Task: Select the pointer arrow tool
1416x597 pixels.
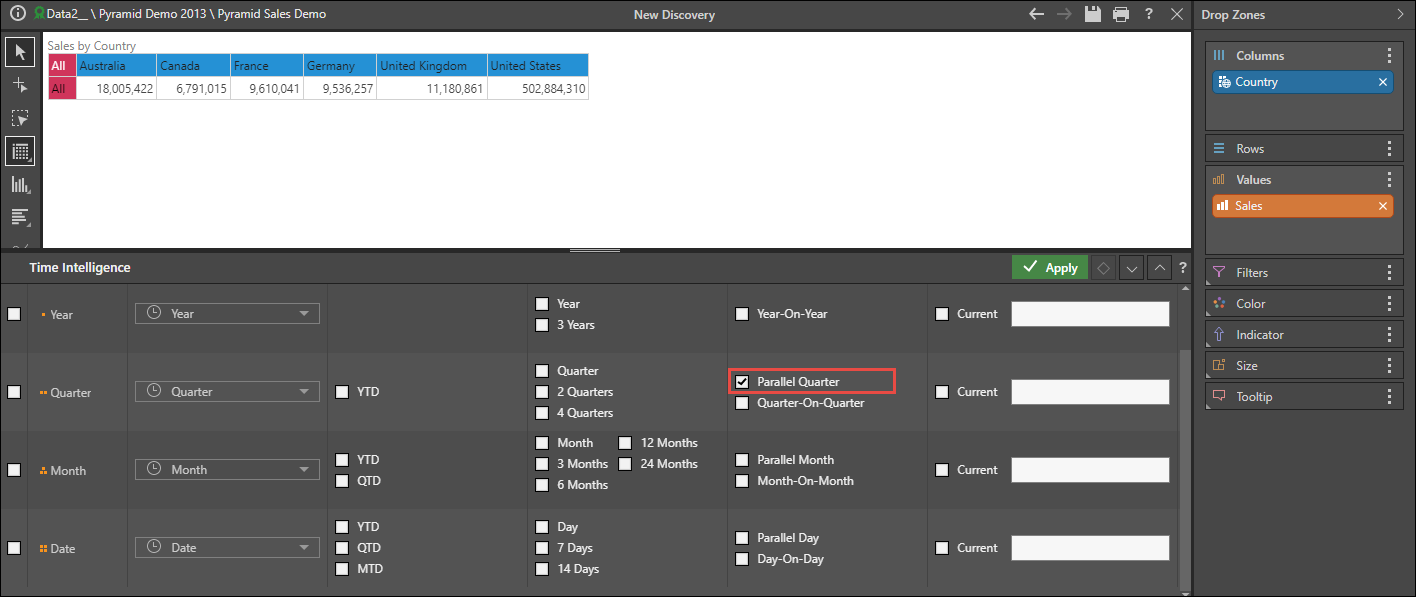Action: 20,52
